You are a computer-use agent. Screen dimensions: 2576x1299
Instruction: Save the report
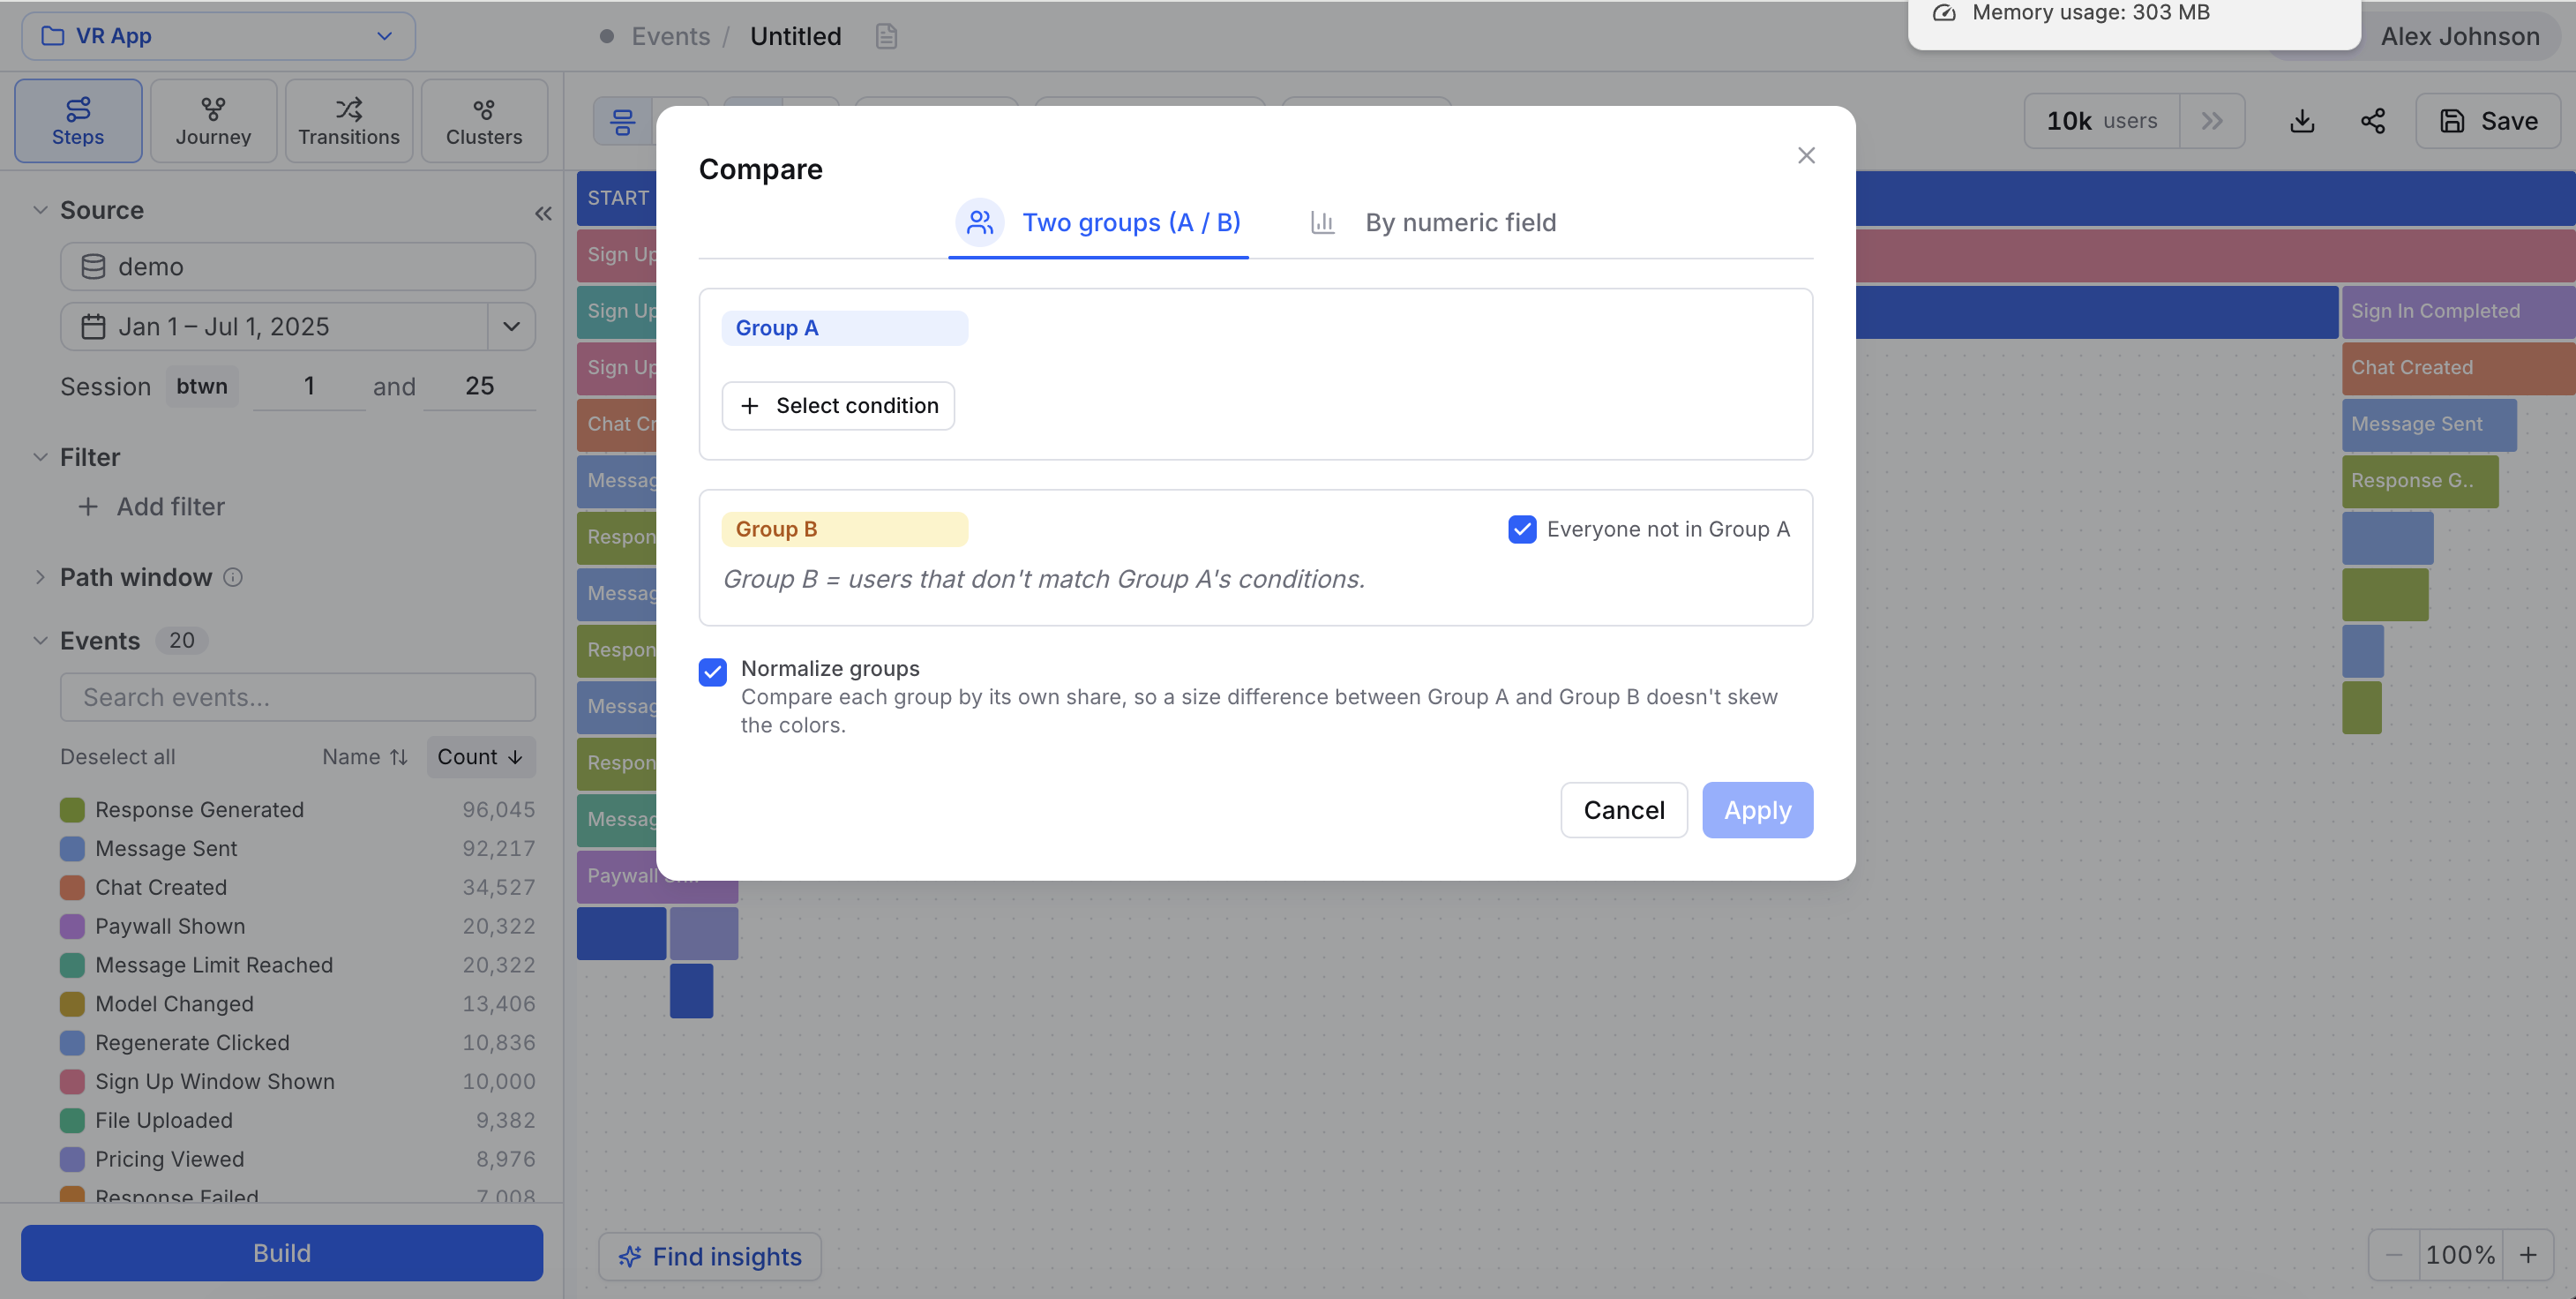click(x=2488, y=121)
